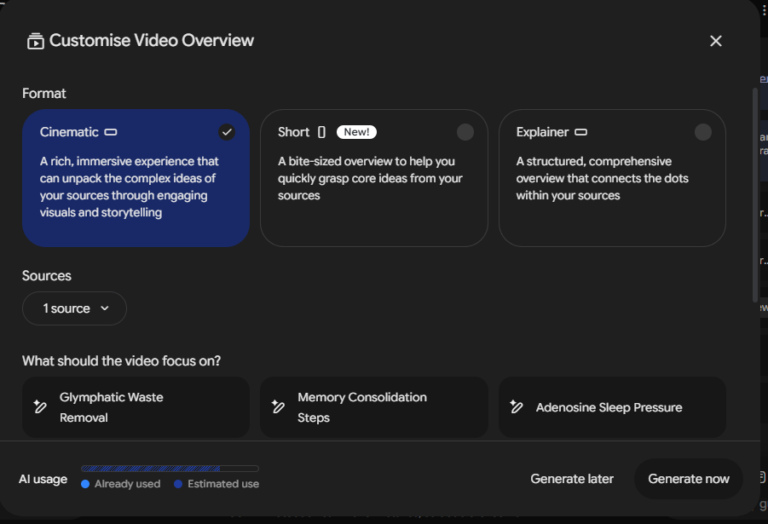
Task: Click the portrait icon next to Short
Action: tap(321, 132)
